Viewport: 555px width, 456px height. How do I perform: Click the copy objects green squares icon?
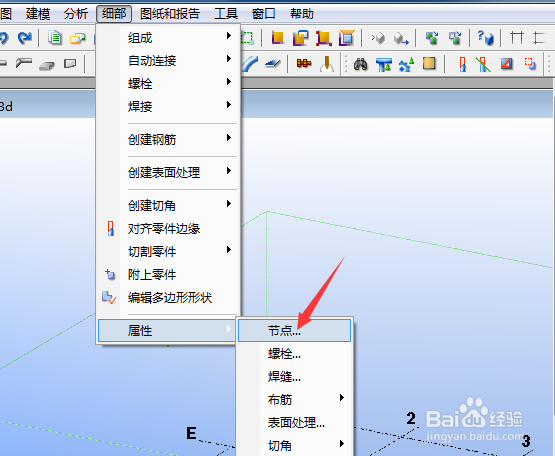point(432,38)
